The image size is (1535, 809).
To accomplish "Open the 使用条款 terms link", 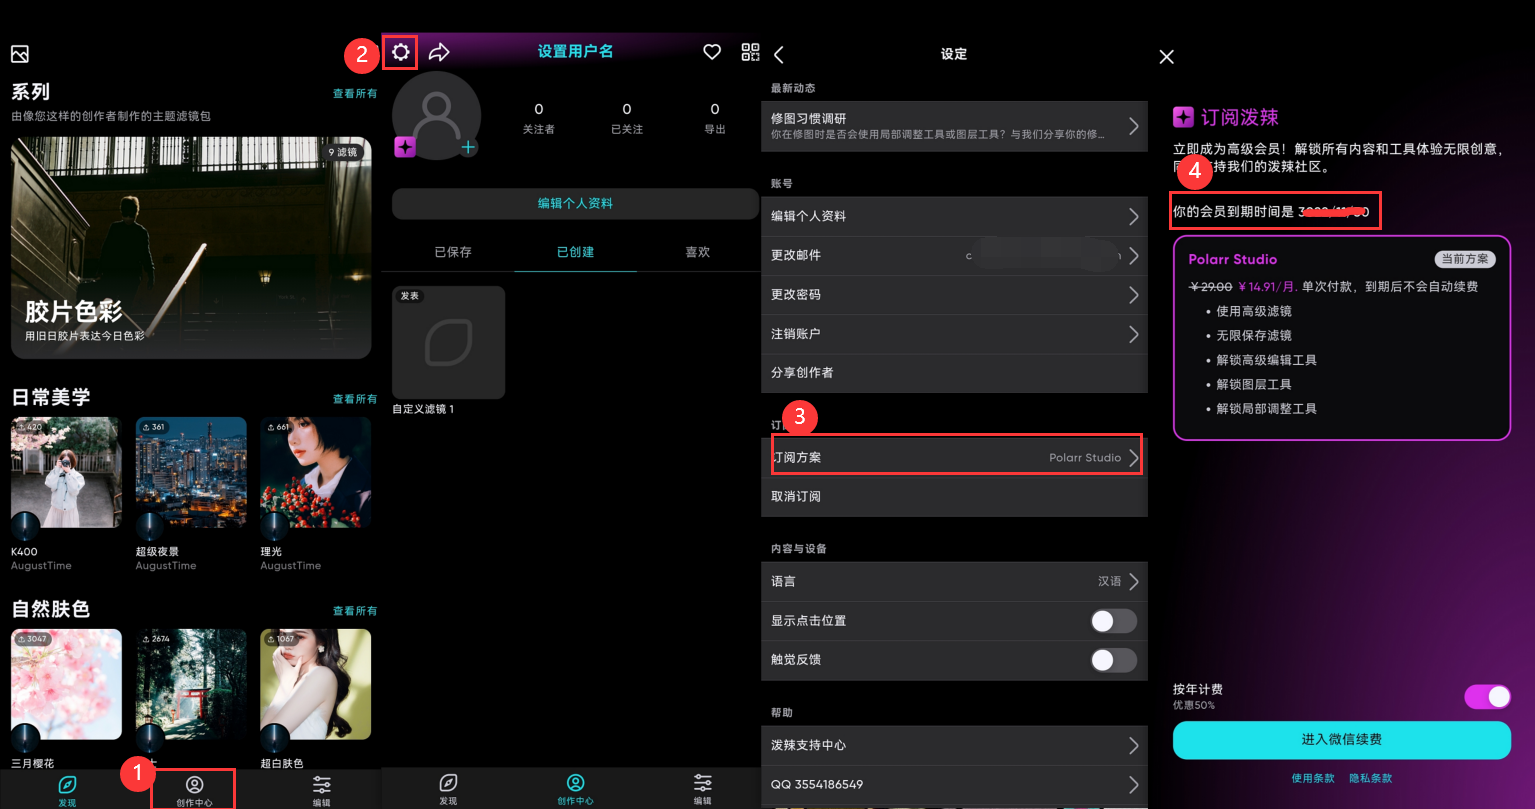I will click(1314, 778).
